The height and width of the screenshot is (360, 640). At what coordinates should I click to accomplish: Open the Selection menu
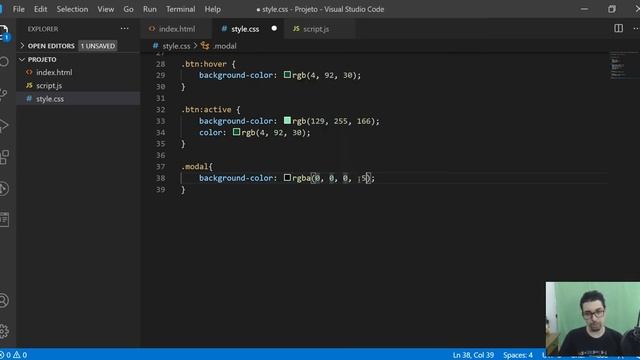[72, 9]
